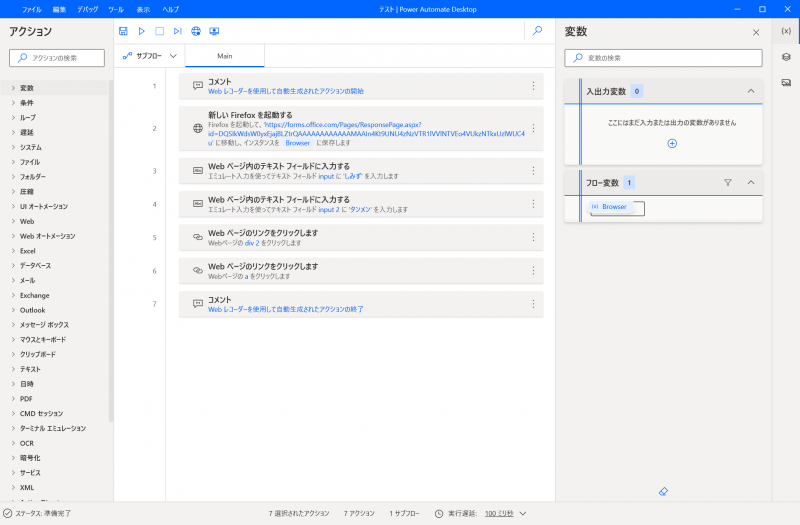Click the forms.office.com URL link
The width and height of the screenshot is (800, 525).
point(366,134)
